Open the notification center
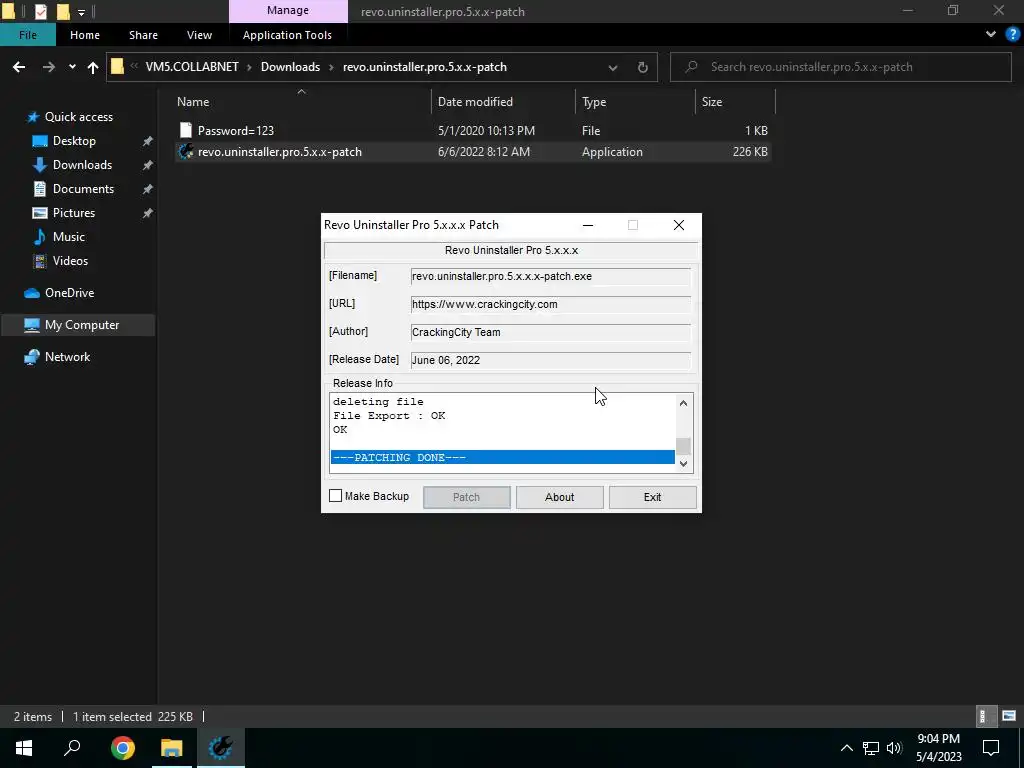 (x=991, y=748)
